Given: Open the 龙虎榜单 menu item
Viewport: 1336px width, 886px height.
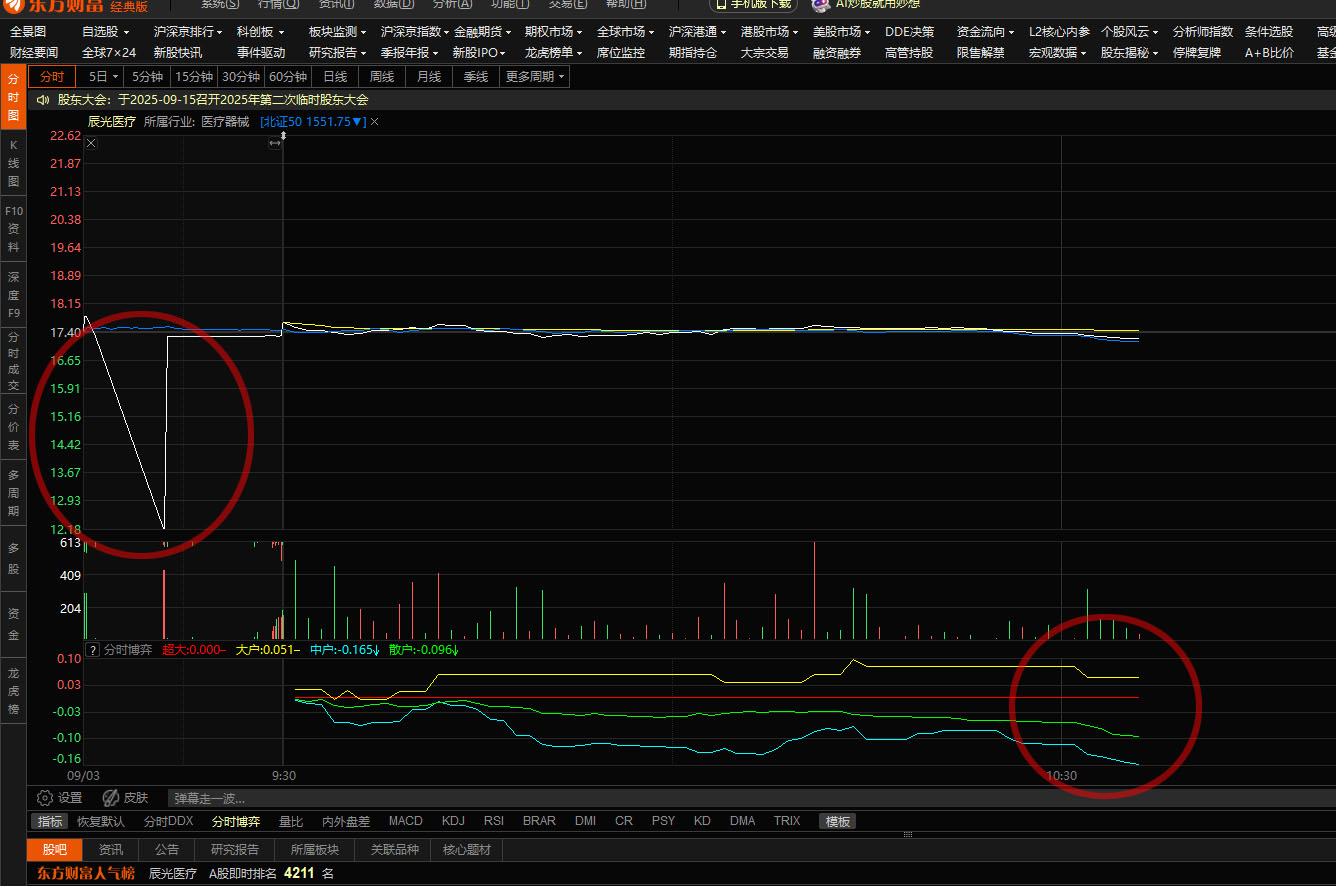Looking at the screenshot, I should tap(553, 52).
